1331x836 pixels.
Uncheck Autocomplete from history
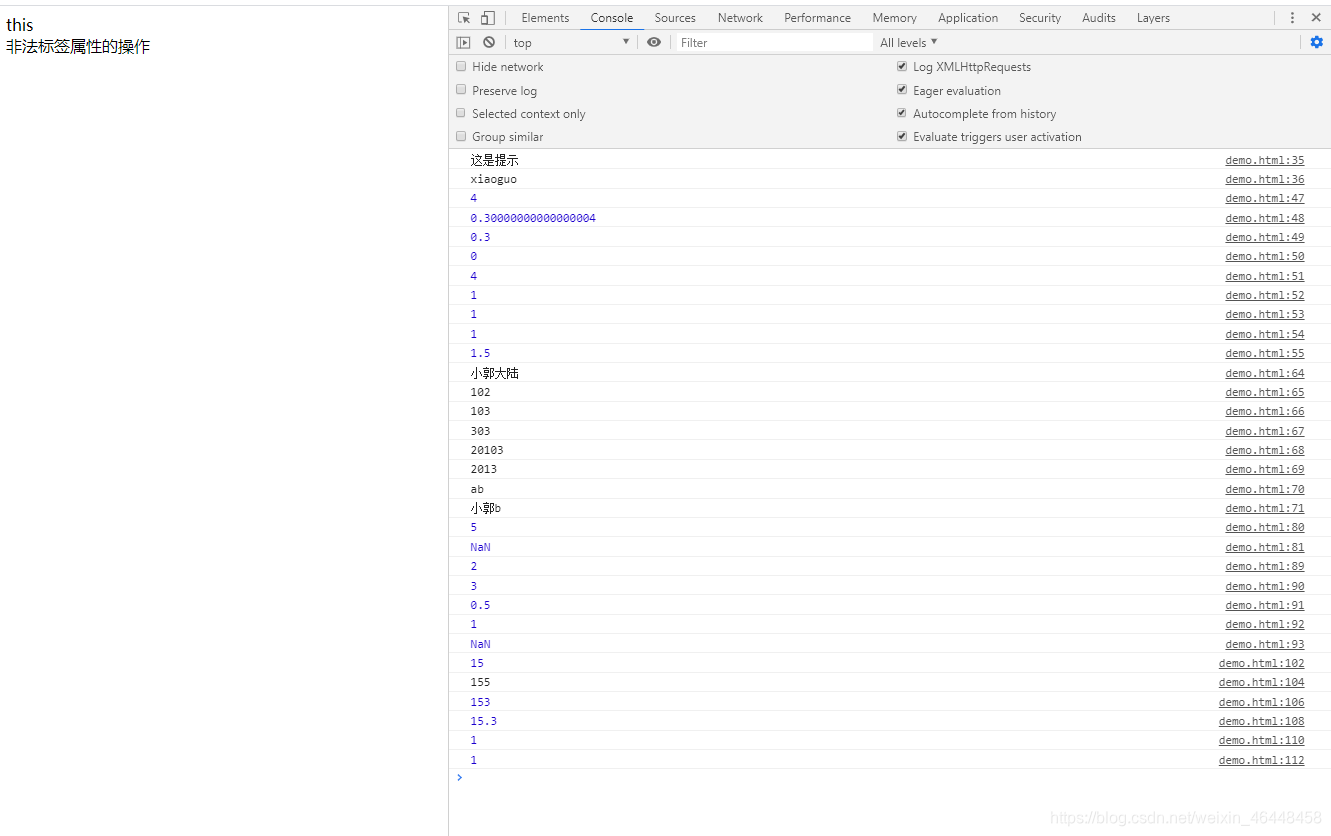click(x=902, y=113)
